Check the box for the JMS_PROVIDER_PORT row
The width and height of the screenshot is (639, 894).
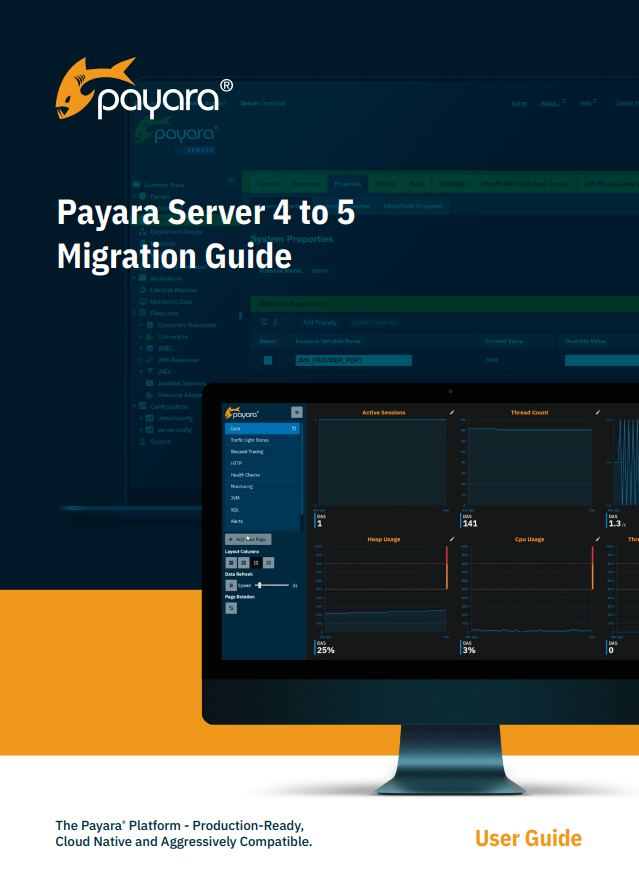(x=268, y=360)
